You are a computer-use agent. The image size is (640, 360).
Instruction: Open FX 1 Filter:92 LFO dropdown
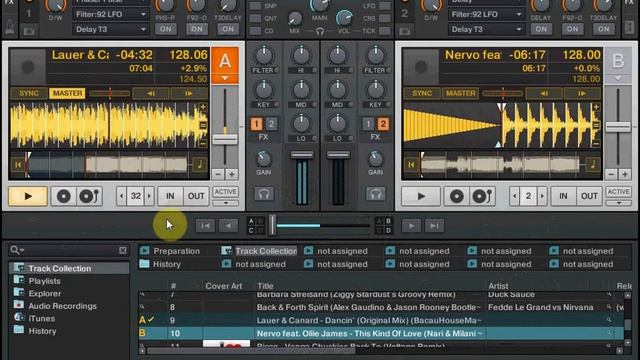tap(110, 14)
